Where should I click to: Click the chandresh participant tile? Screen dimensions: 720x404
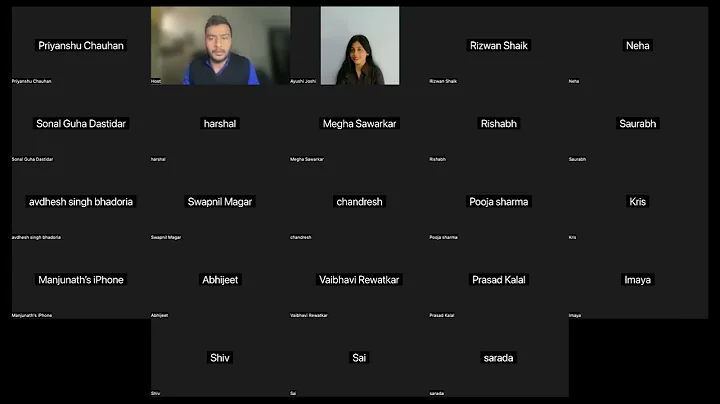[360, 202]
